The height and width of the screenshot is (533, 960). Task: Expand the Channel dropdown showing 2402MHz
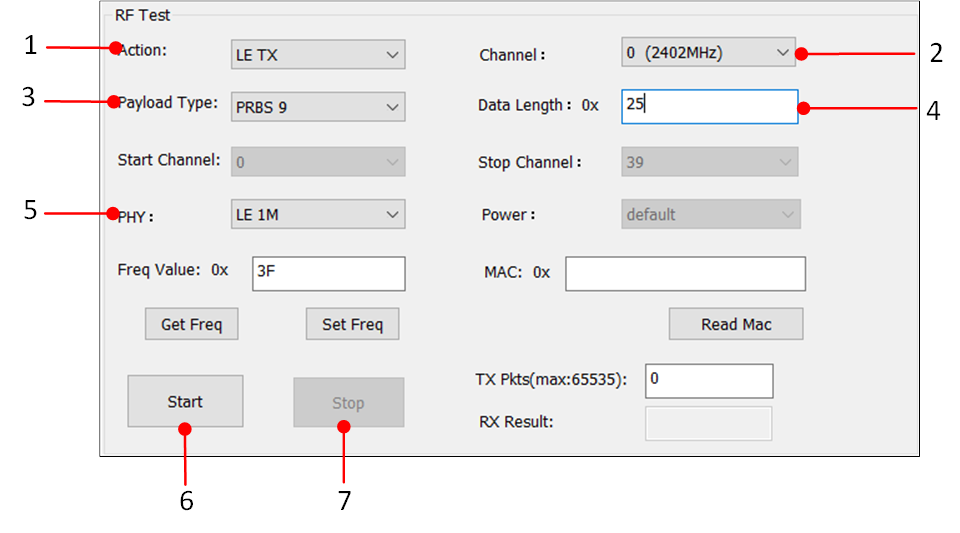[707, 52]
